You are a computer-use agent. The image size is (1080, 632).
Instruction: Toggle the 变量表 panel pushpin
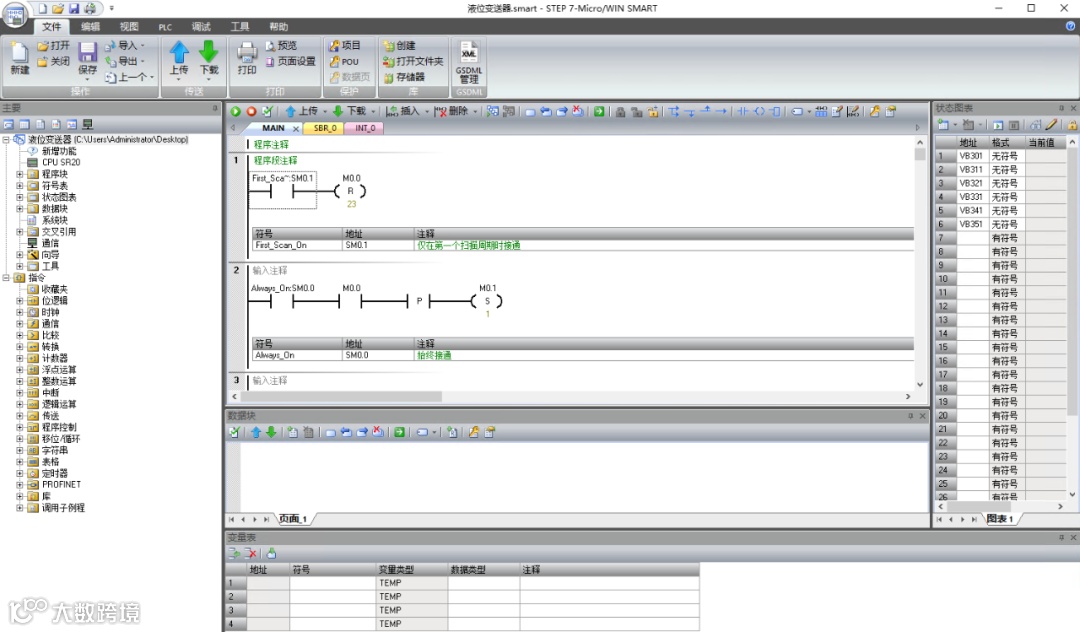point(1061,537)
